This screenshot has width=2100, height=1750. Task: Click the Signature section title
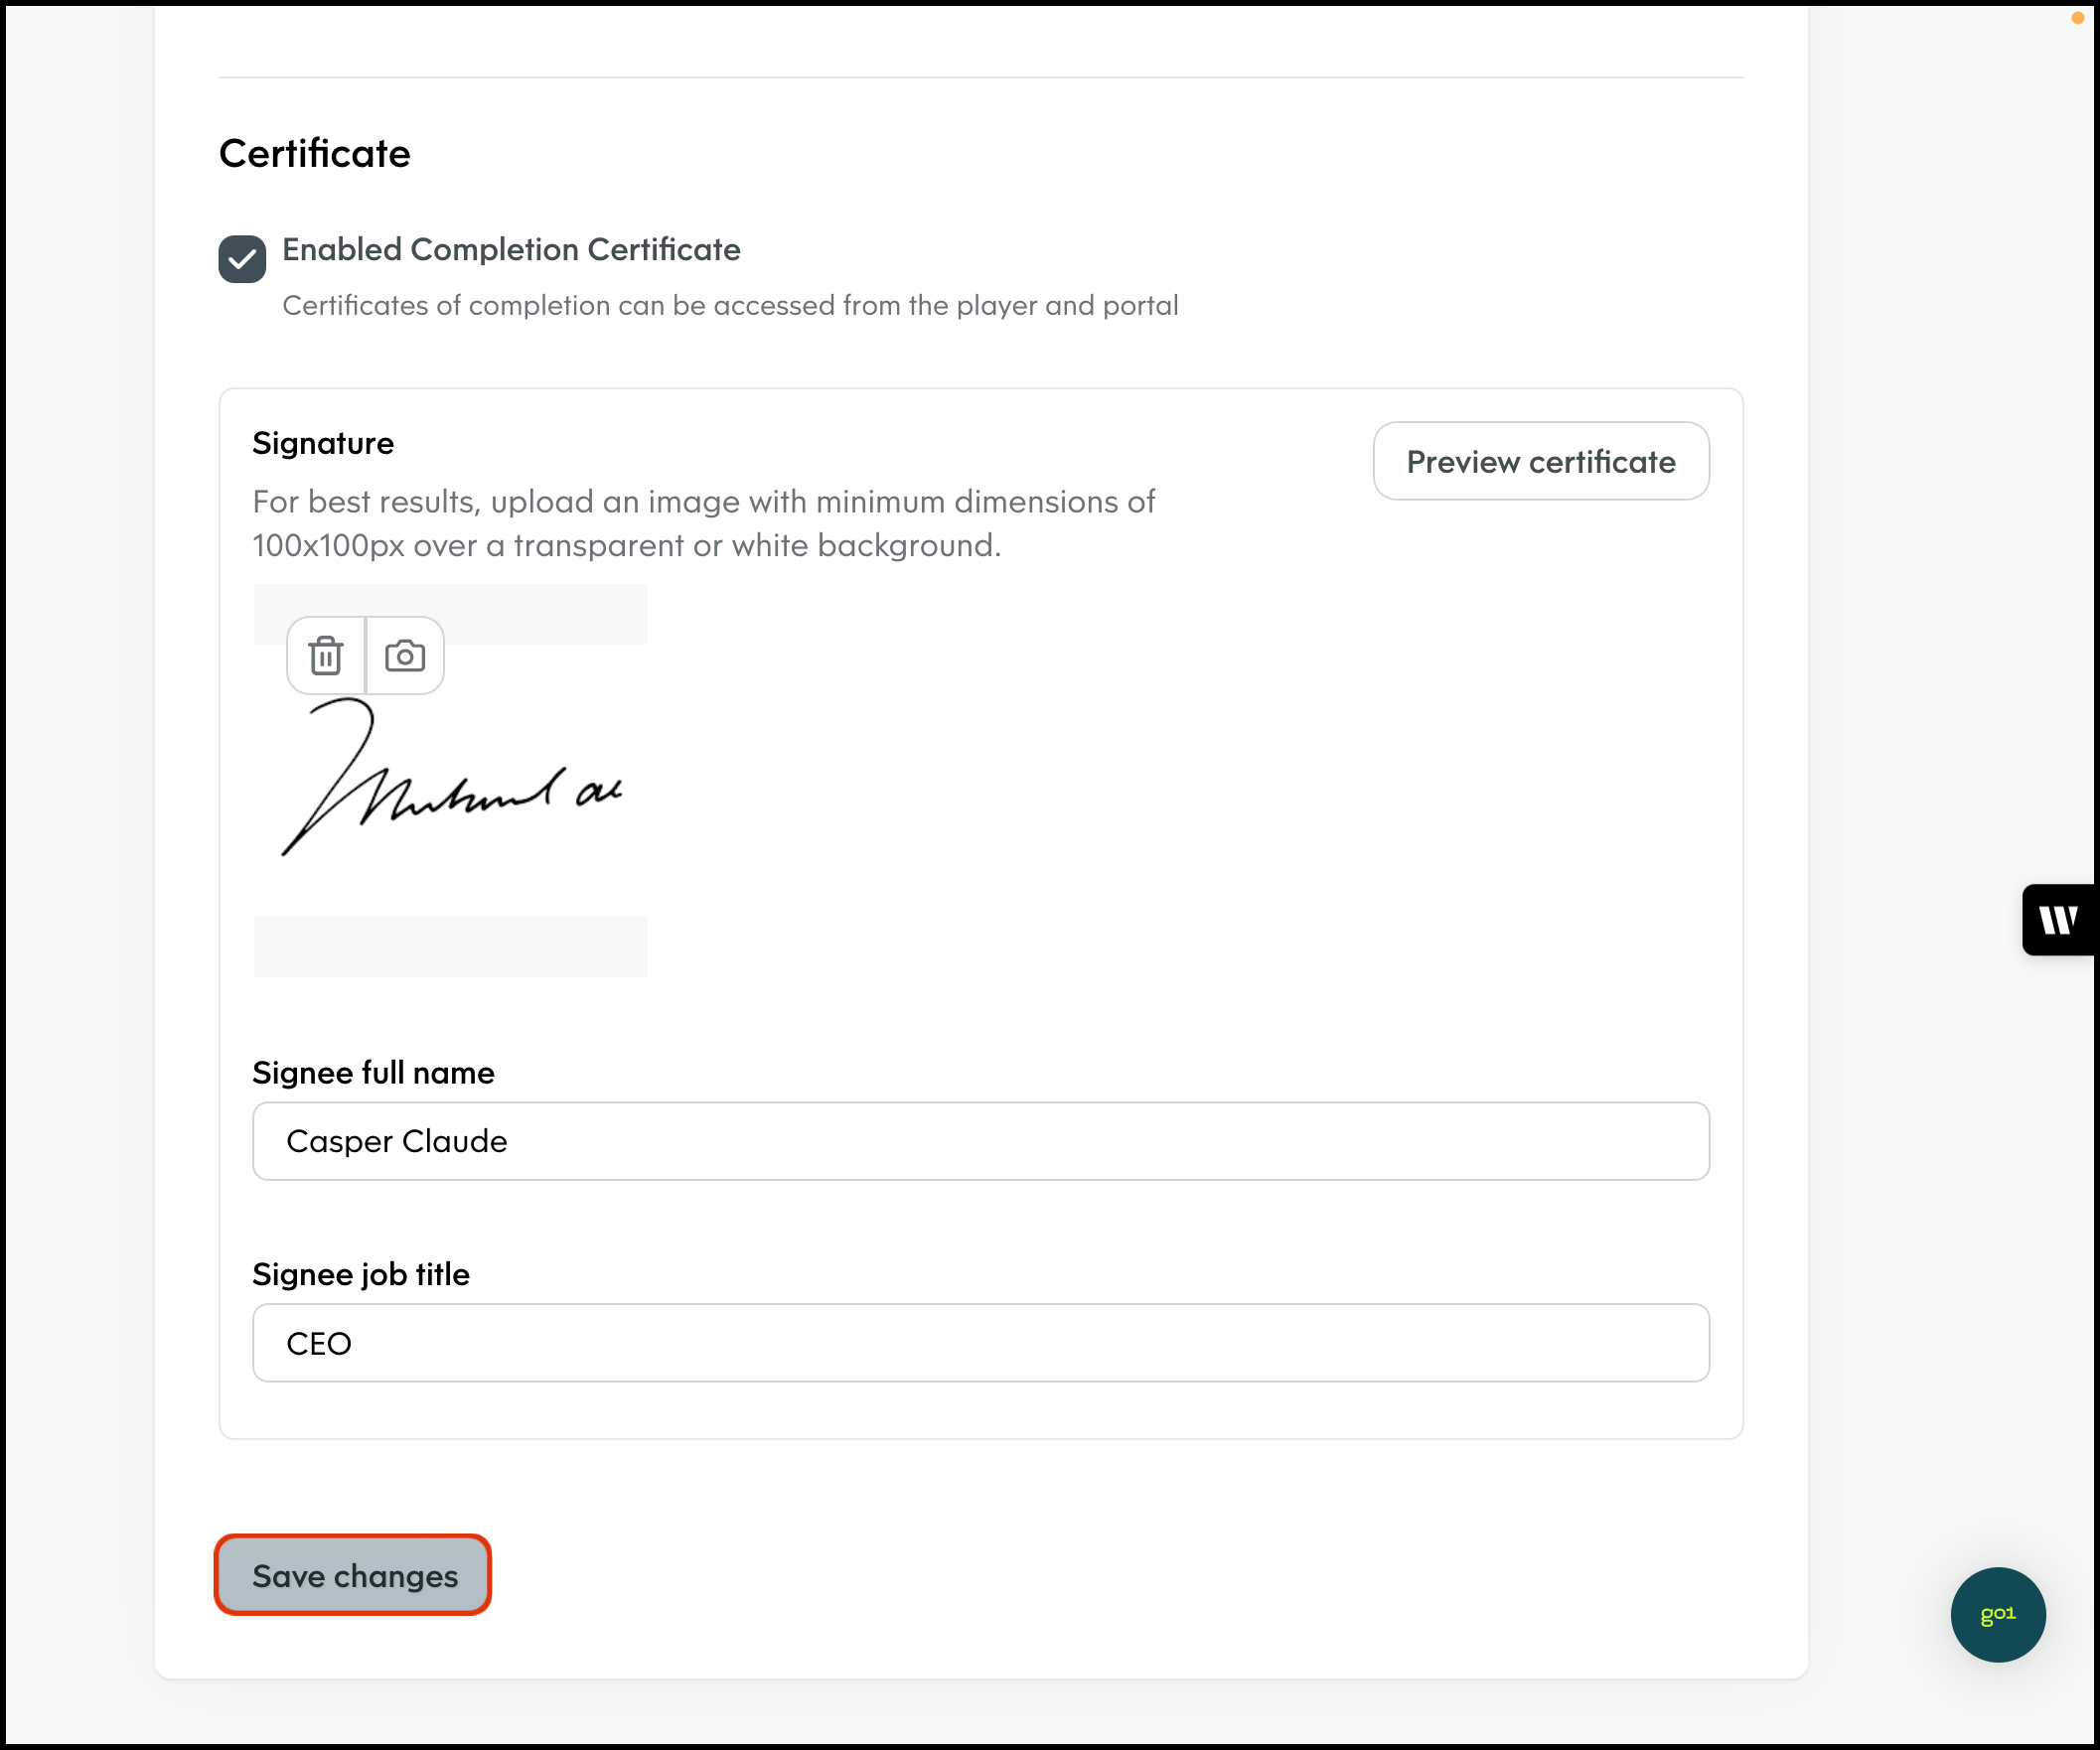pos(323,443)
